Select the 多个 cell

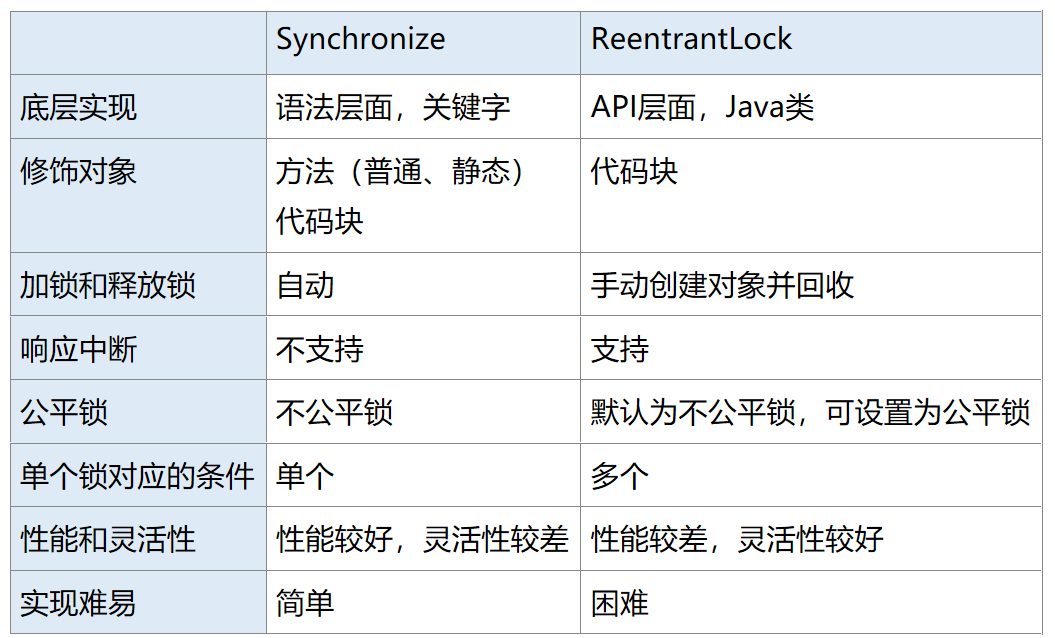point(620,476)
